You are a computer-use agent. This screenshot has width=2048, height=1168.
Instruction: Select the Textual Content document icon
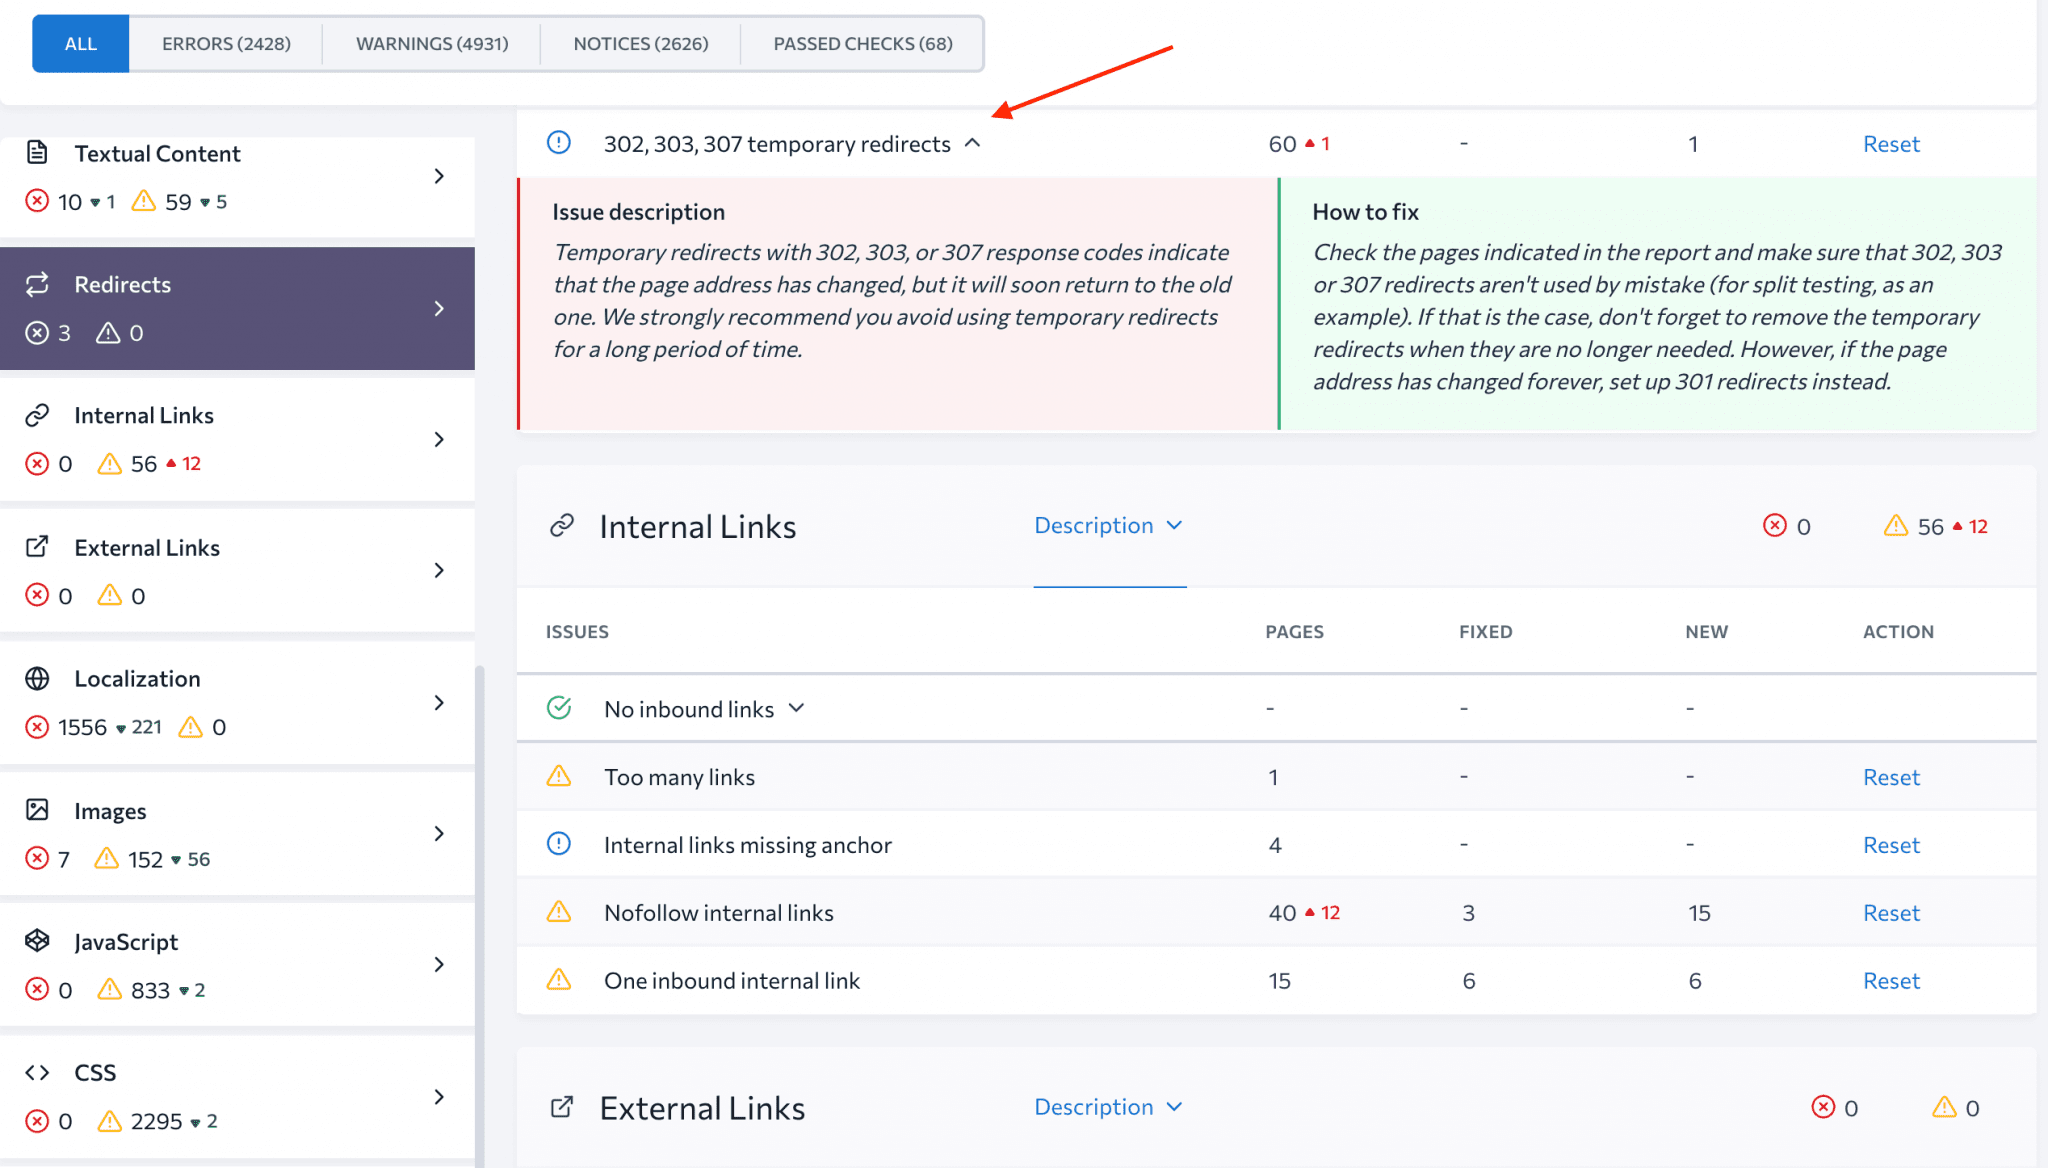pyautogui.click(x=38, y=152)
